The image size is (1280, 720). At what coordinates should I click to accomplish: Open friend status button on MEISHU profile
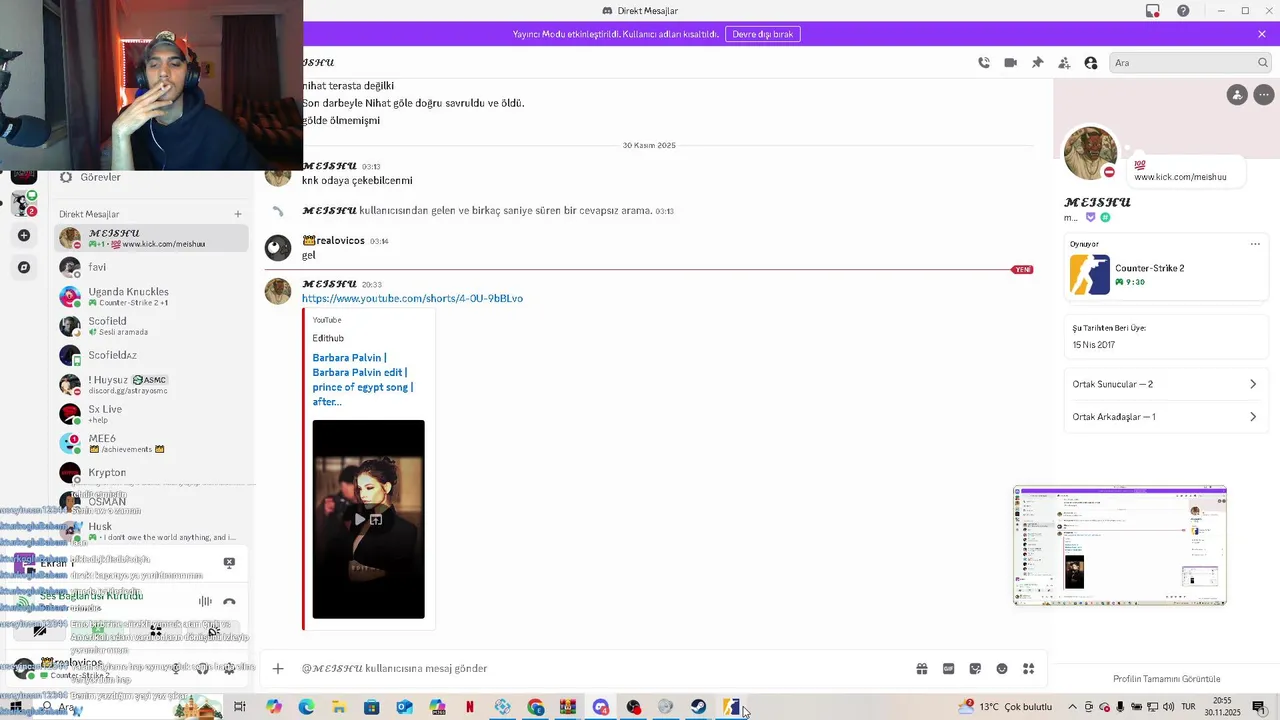coord(1237,95)
